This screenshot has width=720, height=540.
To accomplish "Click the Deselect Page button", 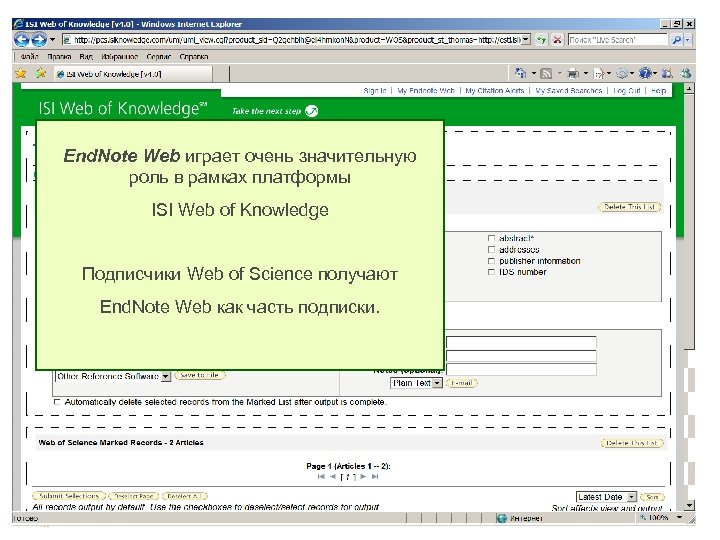I will click(x=134, y=496).
